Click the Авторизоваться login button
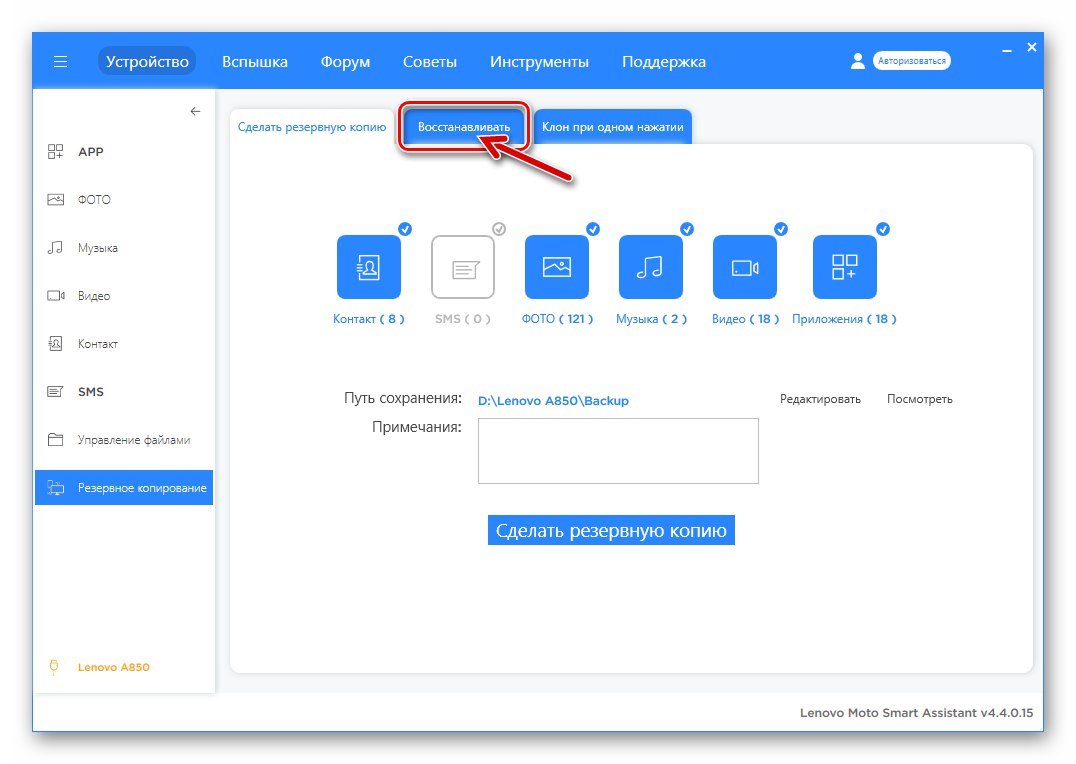The width and height of the screenshot is (1076, 764). click(x=911, y=61)
